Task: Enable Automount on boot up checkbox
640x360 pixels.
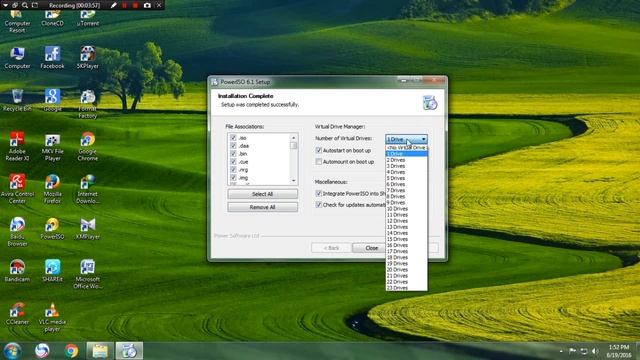Action: [319, 162]
